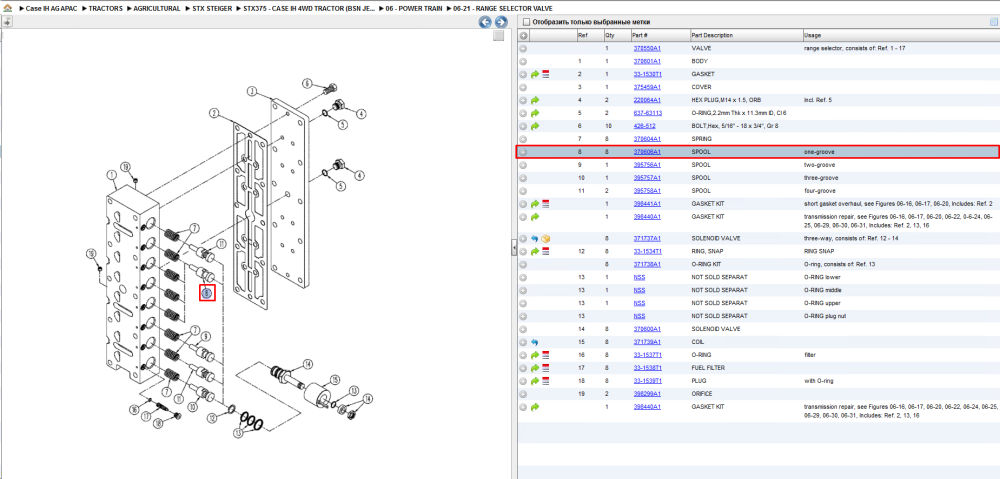This screenshot has width=1000, height=479.
Task: Open part number link 375459A1
Action: [647, 87]
